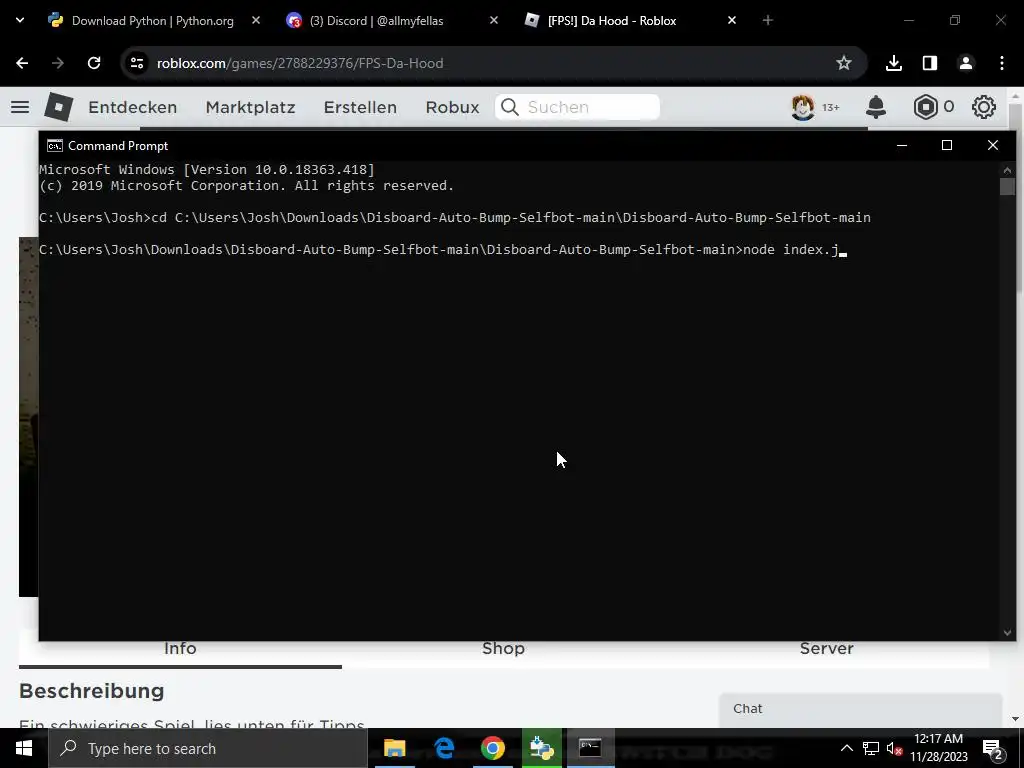Open a new Chrome tab
Image resolution: width=1024 pixels, height=768 pixels.
pos(768,20)
